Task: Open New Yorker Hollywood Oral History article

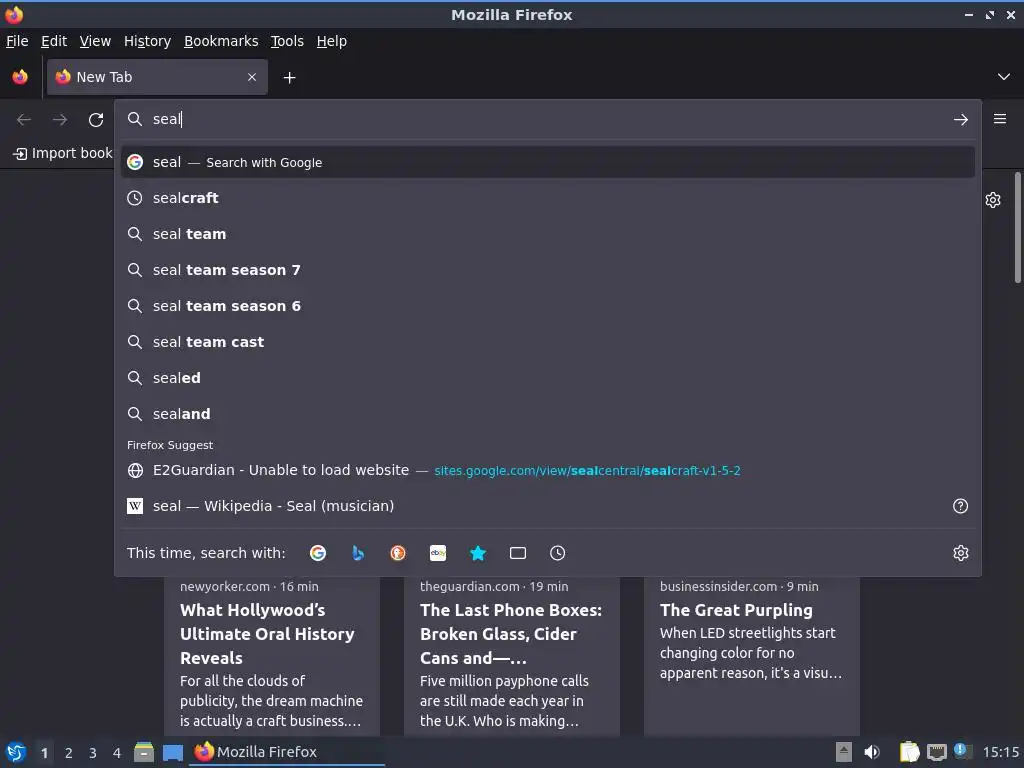Action: (272, 656)
